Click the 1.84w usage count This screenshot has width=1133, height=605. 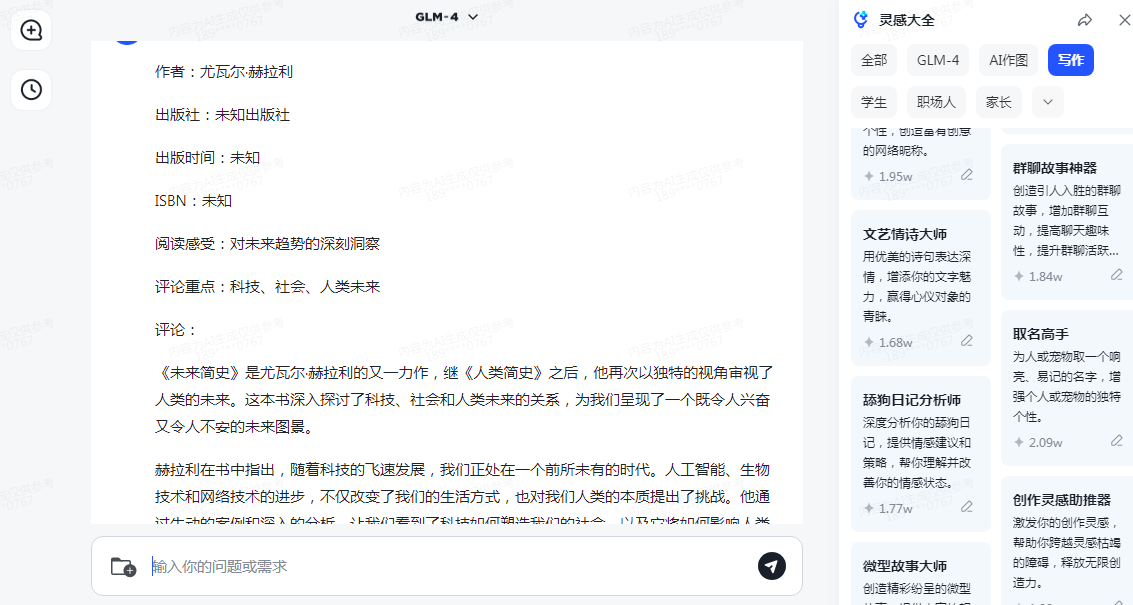pos(1046,277)
